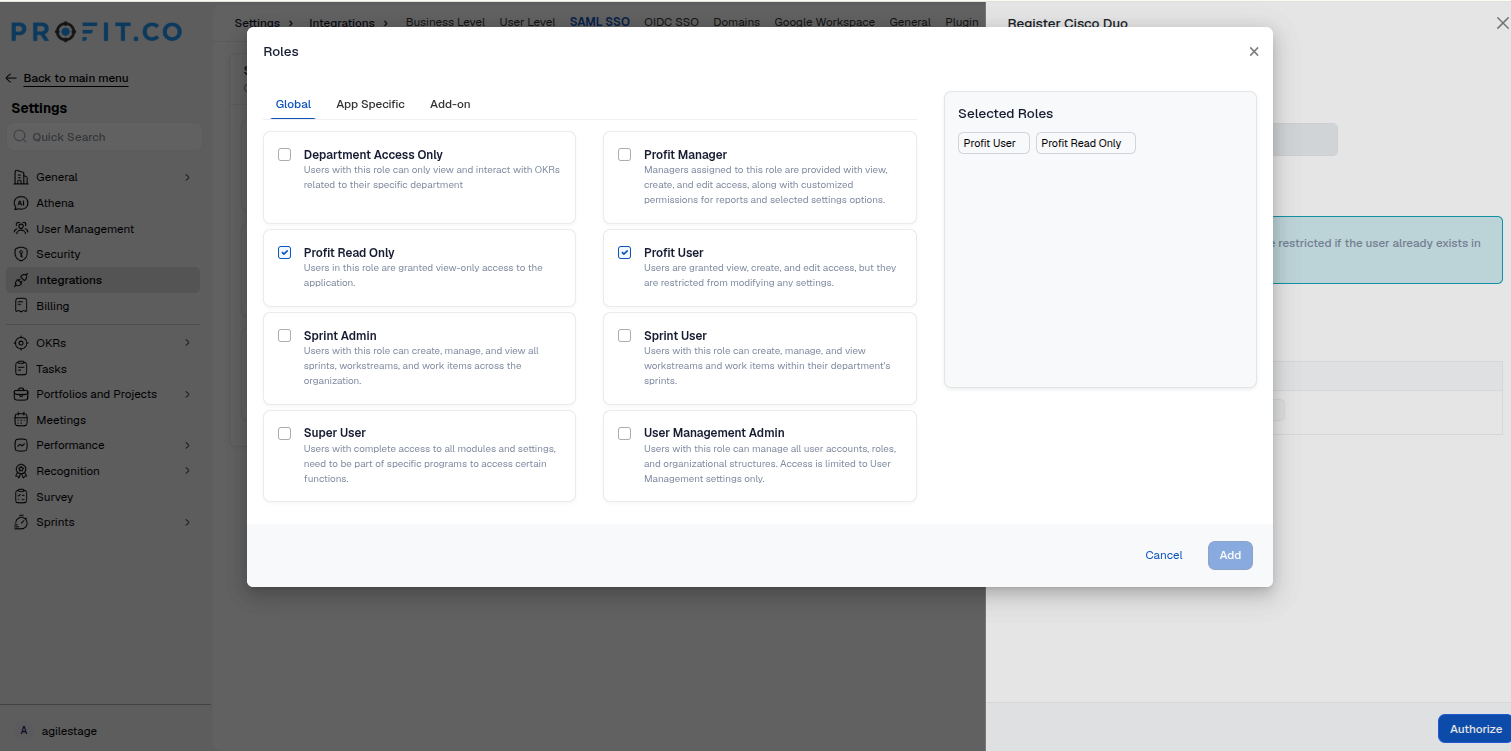Viewport: 1511px width, 751px height.
Task: Close the Register Cisco Duo panel
Action: pos(1501,24)
